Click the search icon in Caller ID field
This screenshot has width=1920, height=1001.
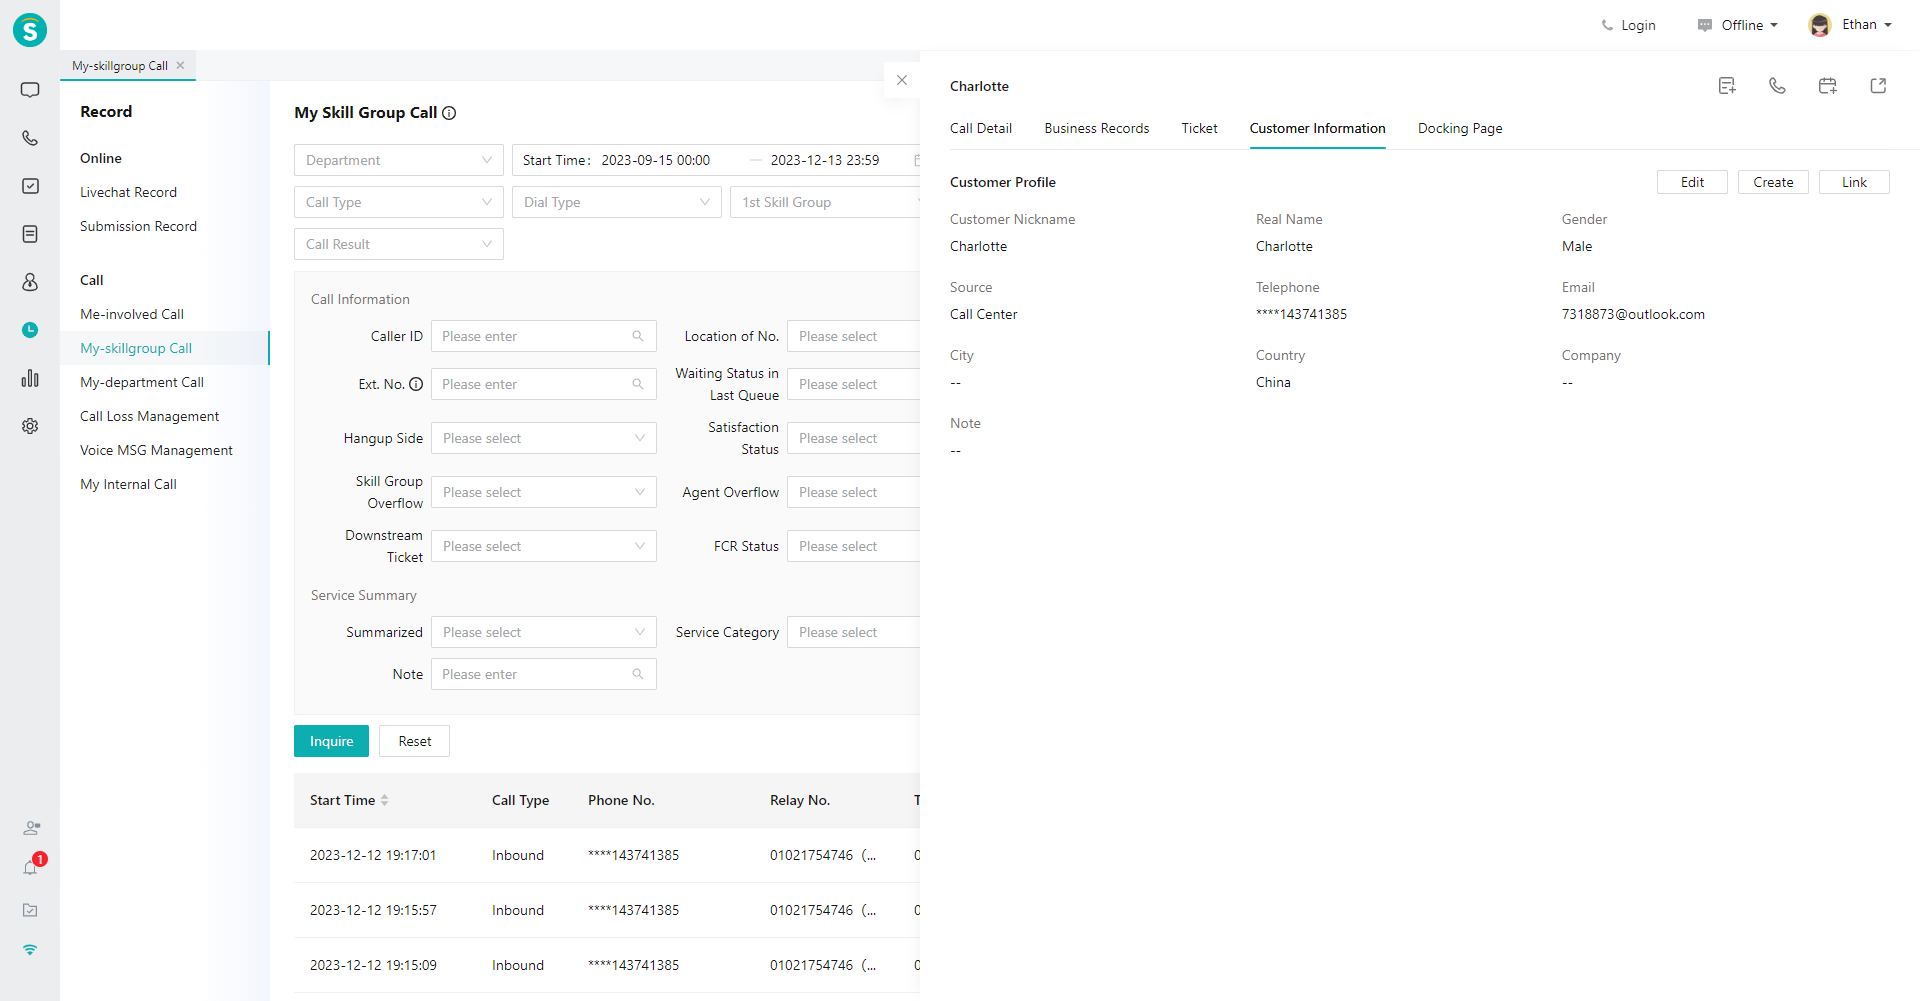(638, 336)
